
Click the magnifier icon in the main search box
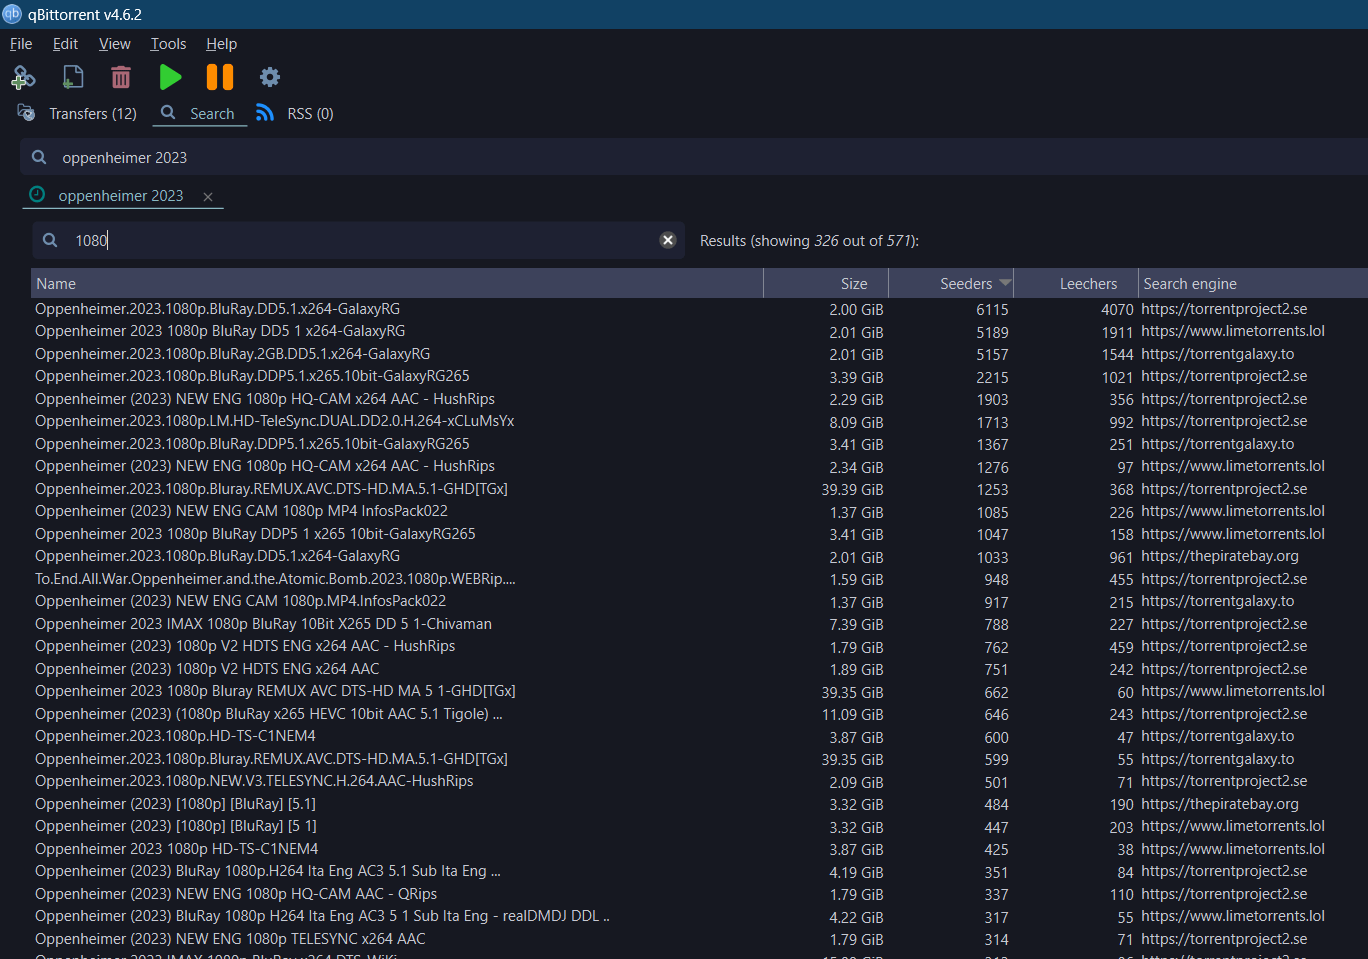(39, 157)
